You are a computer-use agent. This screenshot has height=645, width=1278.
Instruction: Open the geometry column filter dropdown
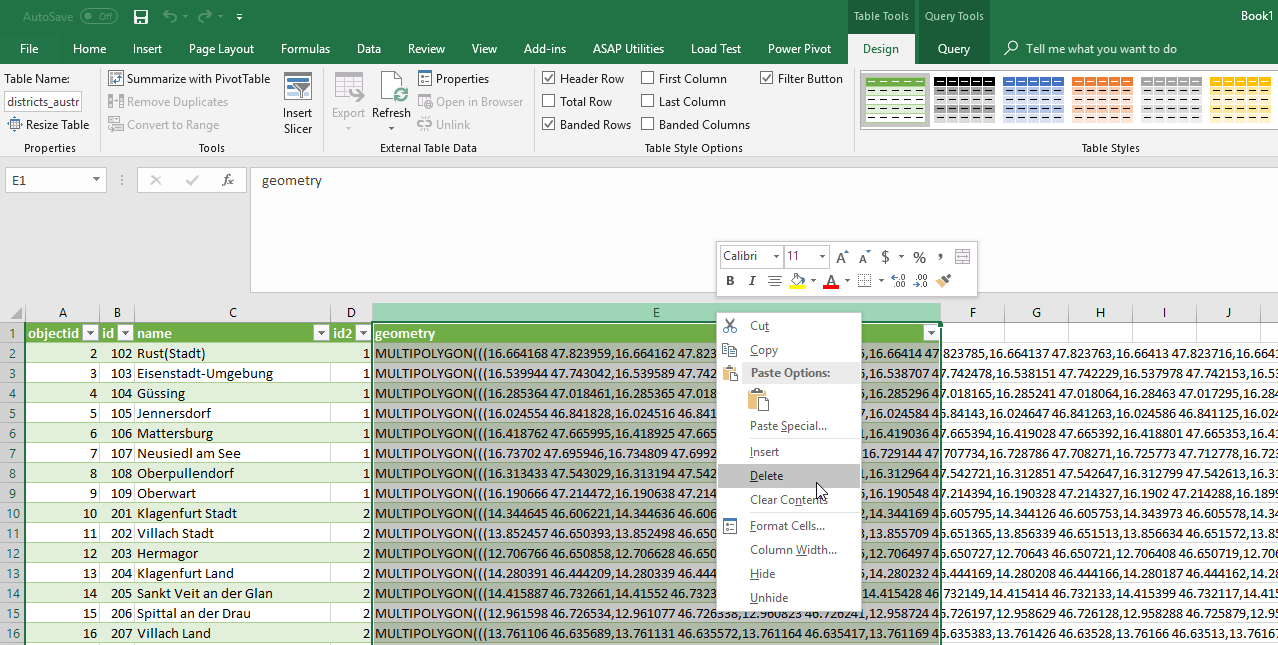[932, 333]
